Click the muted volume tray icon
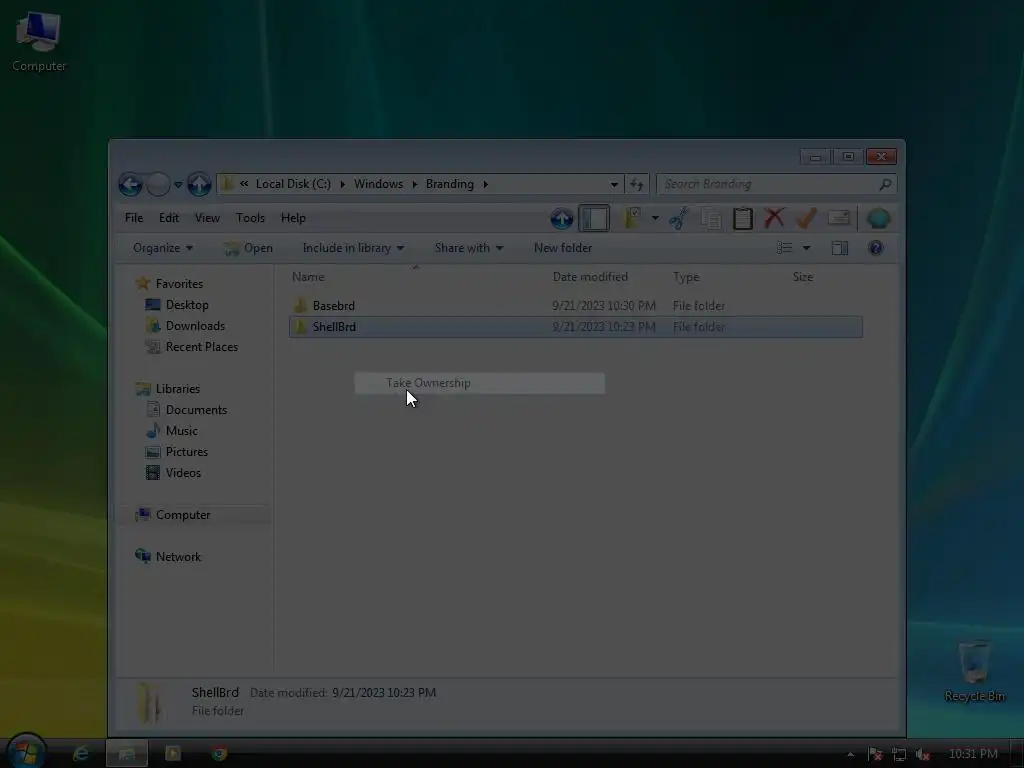 923,754
